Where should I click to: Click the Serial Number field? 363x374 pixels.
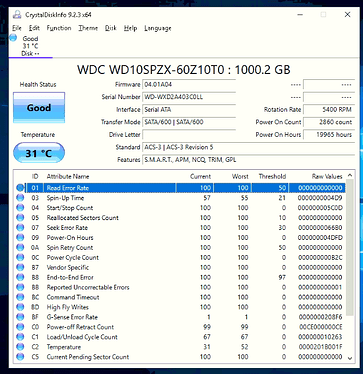(x=189, y=97)
